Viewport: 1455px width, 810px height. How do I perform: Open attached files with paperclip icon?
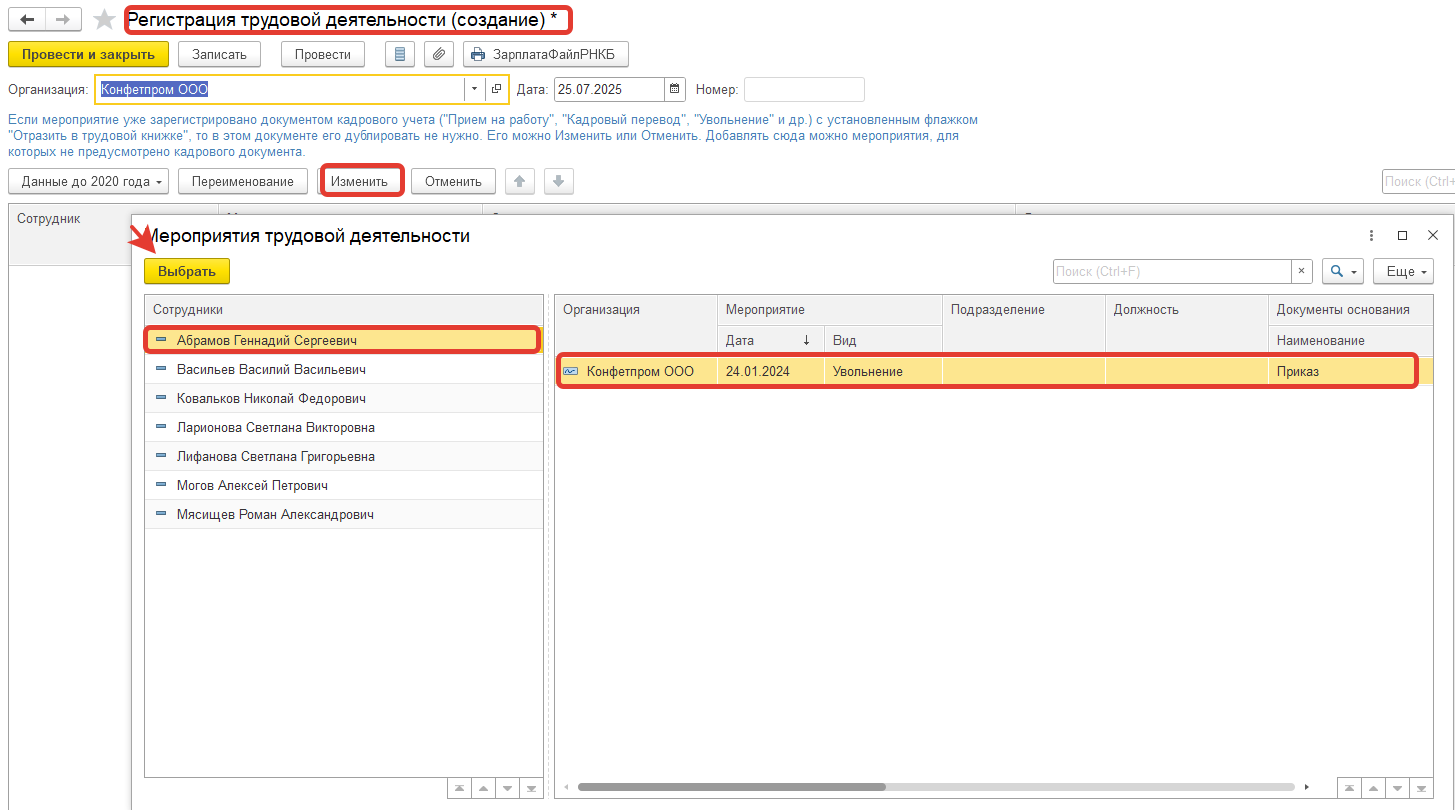(x=439, y=54)
